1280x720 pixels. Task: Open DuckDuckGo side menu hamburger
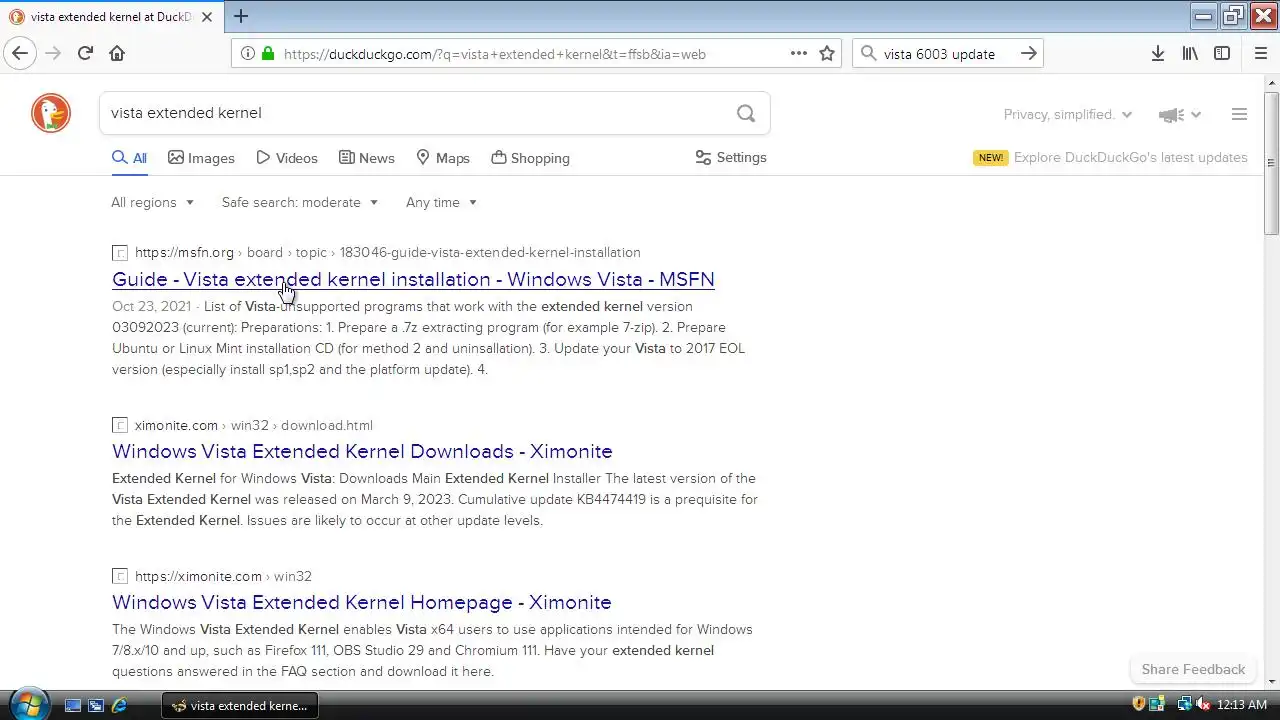(x=1239, y=114)
